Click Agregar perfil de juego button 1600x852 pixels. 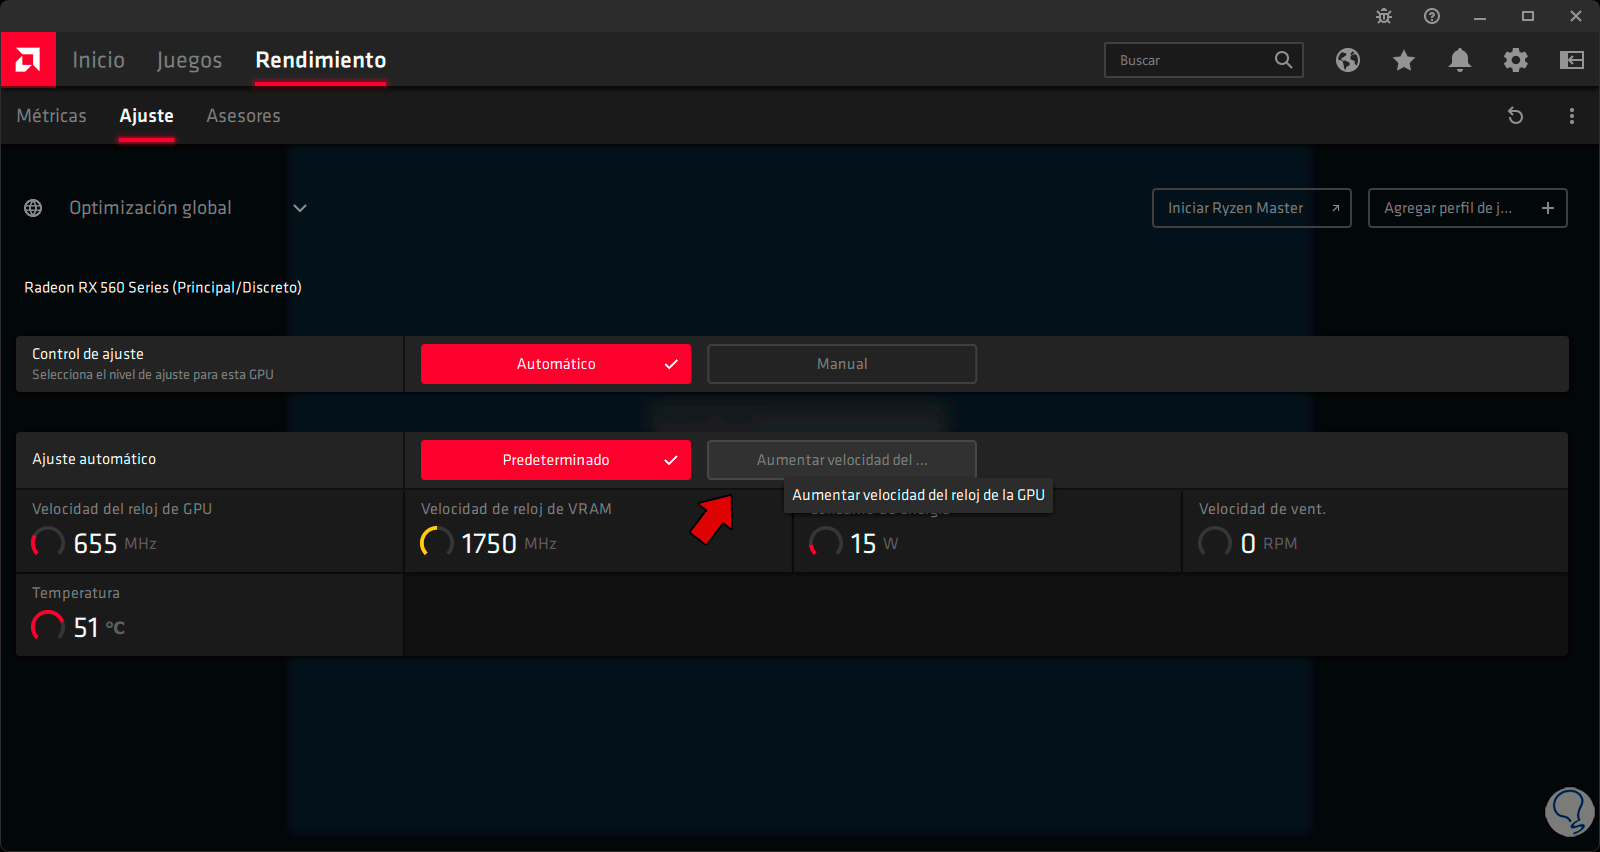pyautogui.click(x=1467, y=208)
